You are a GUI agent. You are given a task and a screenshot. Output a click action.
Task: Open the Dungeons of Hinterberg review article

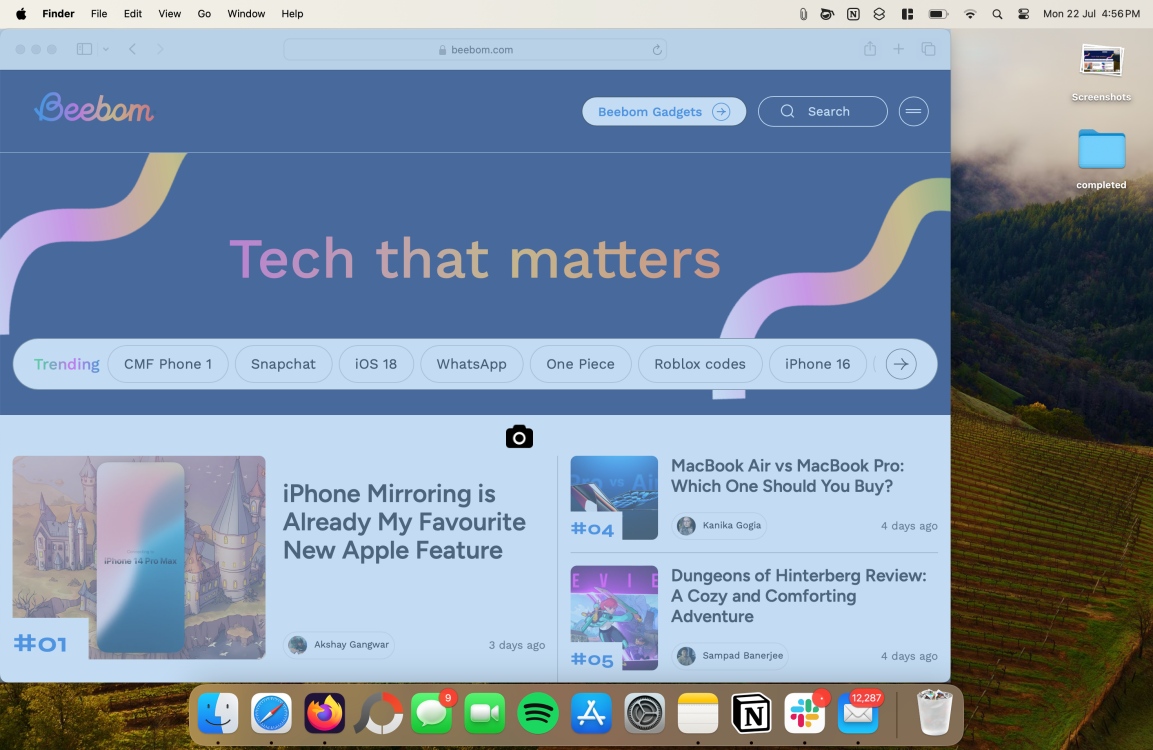(x=798, y=596)
